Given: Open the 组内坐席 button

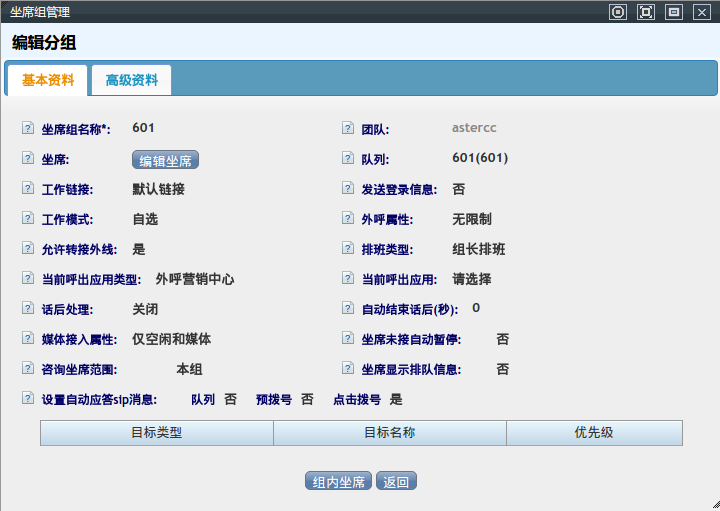Looking at the screenshot, I should click(x=338, y=482).
